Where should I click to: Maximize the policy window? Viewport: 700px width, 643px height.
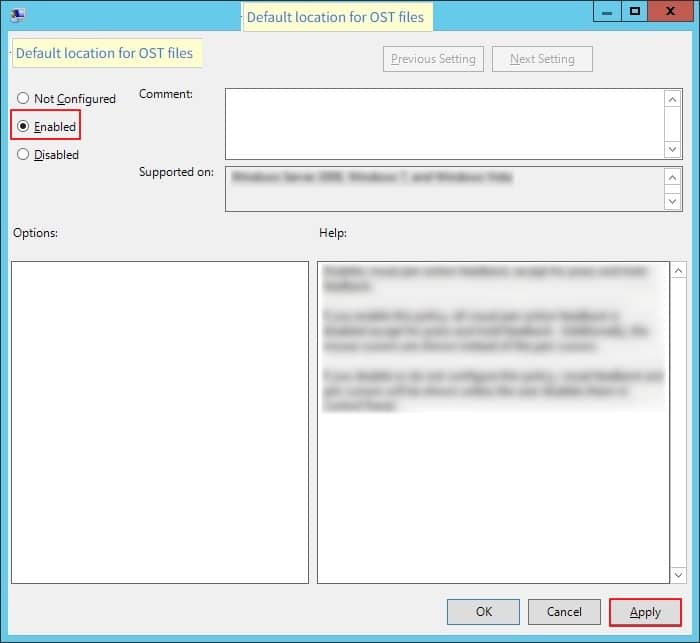click(634, 12)
